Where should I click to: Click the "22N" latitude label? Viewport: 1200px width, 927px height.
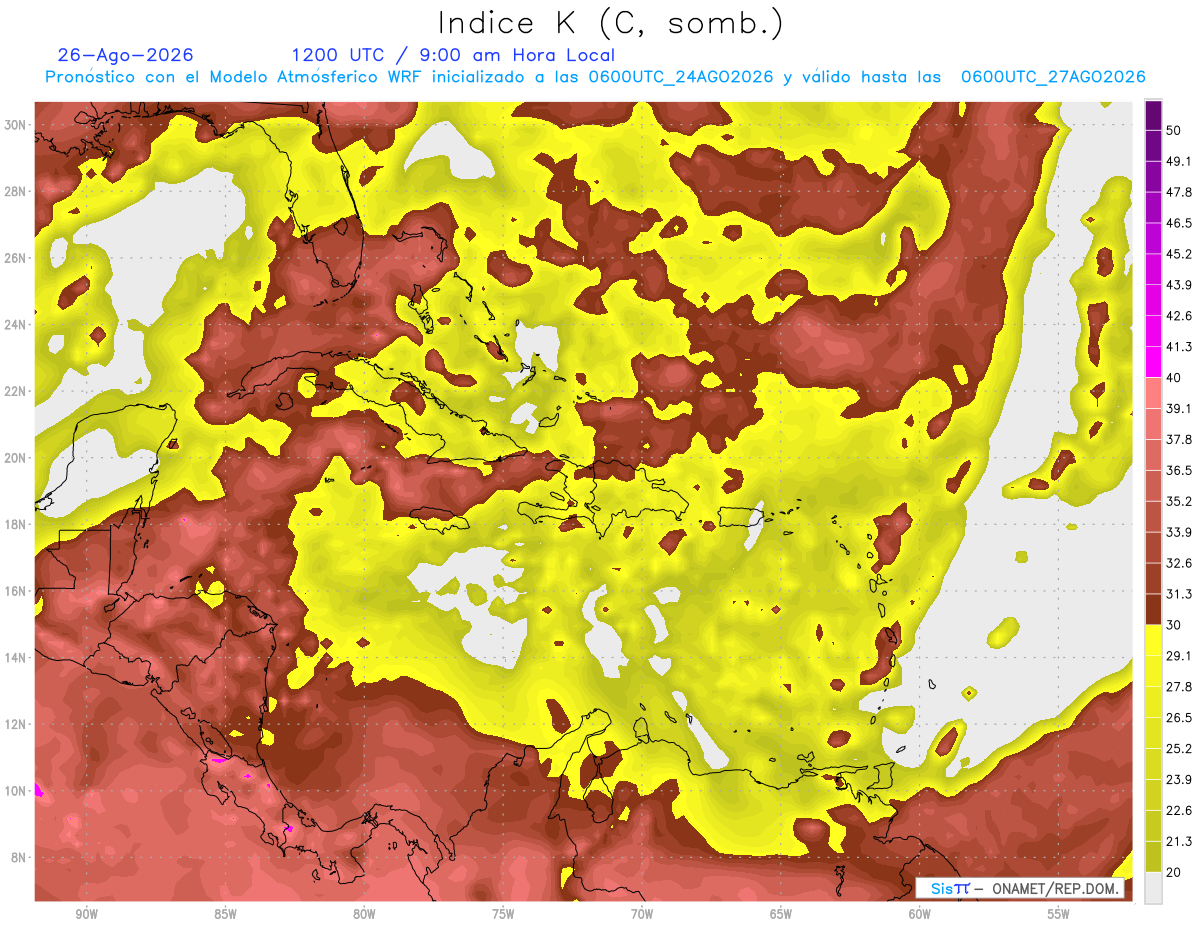[15, 391]
